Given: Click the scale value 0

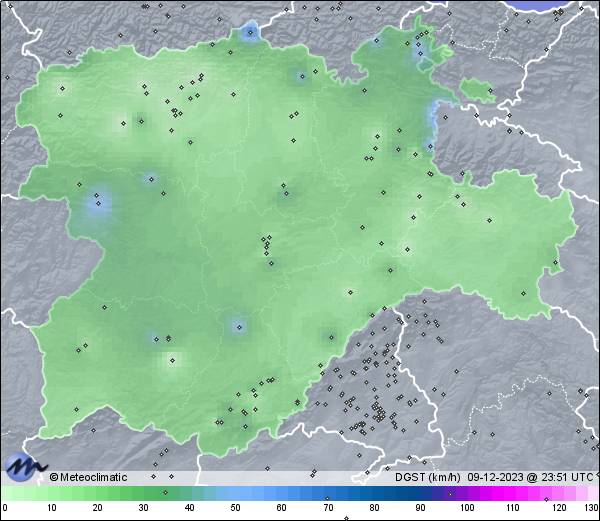Looking at the screenshot, I should click(x=5, y=508).
